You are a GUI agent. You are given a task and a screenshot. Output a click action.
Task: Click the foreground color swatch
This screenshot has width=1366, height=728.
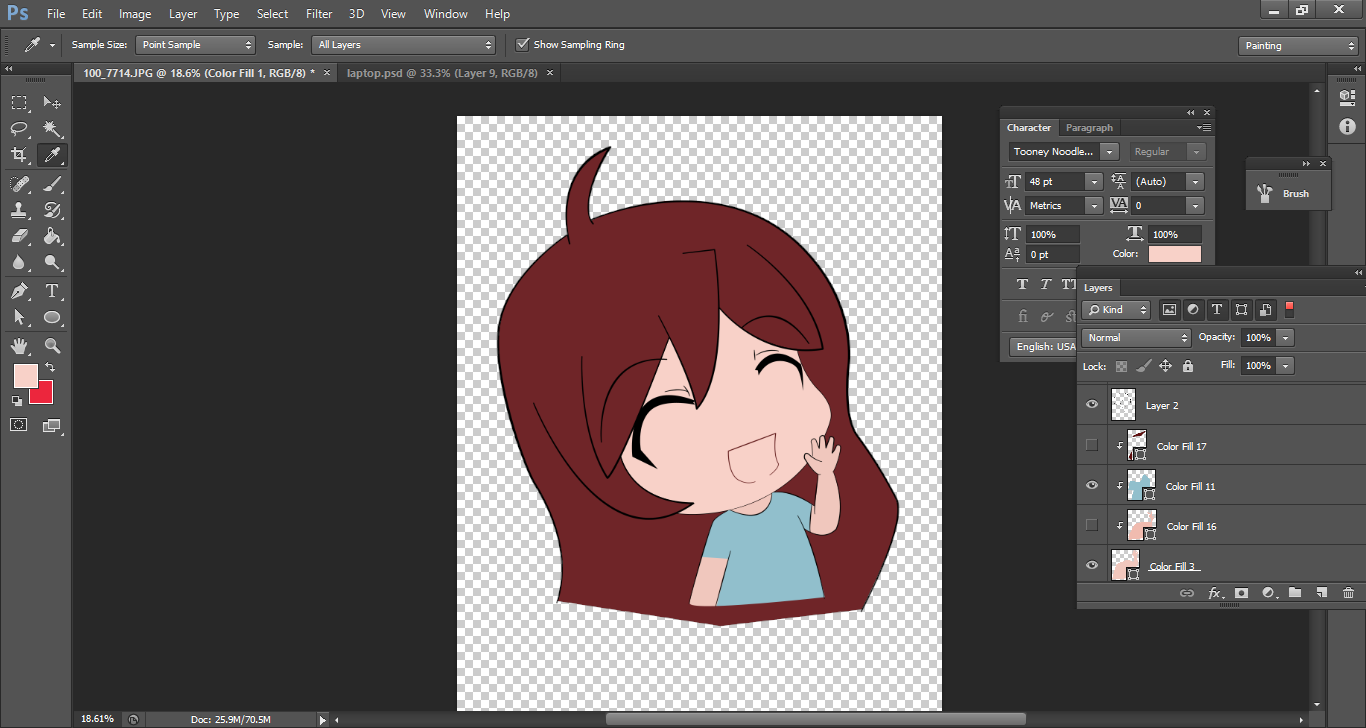pyautogui.click(x=25, y=376)
